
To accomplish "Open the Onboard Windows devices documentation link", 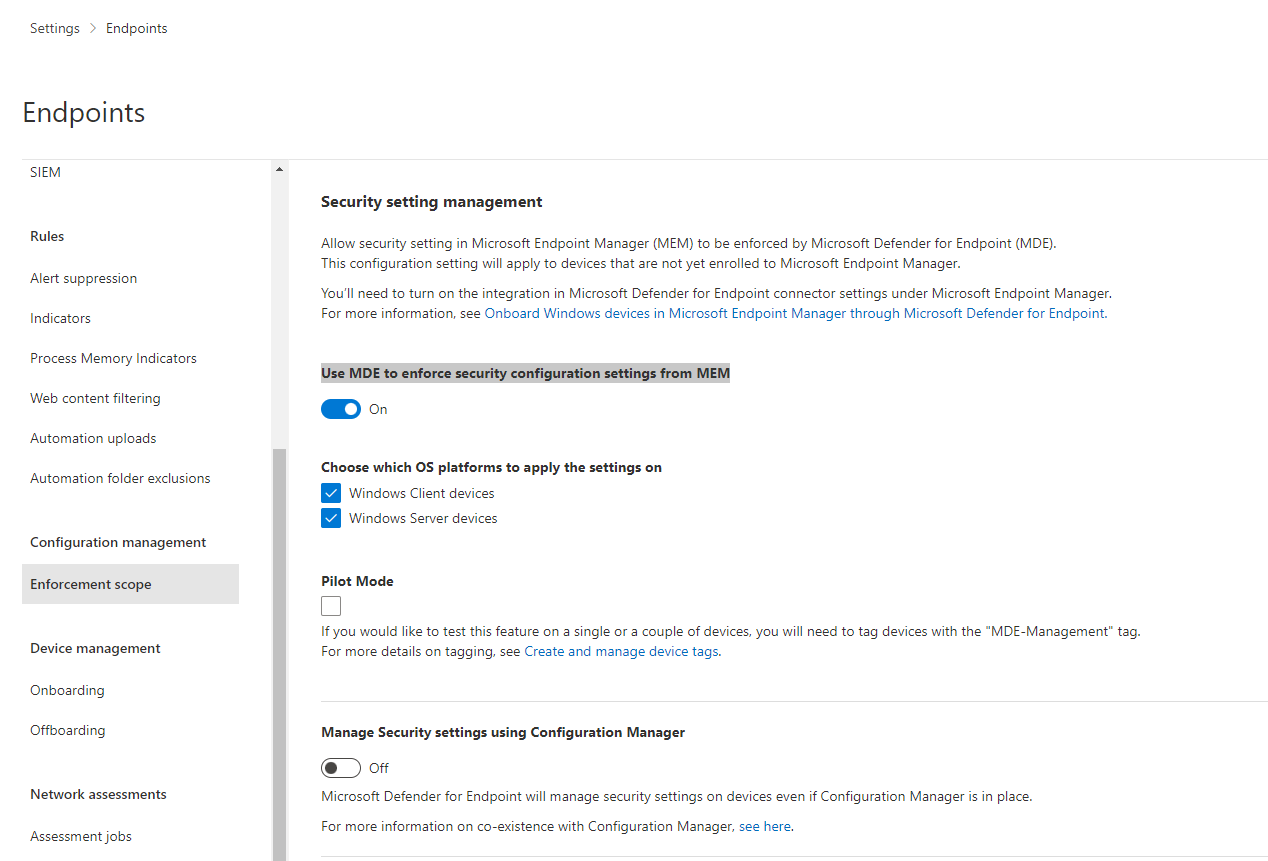I will (x=795, y=313).
